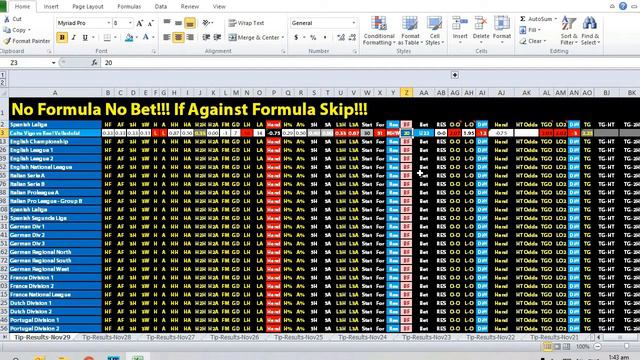Open the font size dropdown
Image resolution: width=640 pixels, height=360 pixels.
131,23
